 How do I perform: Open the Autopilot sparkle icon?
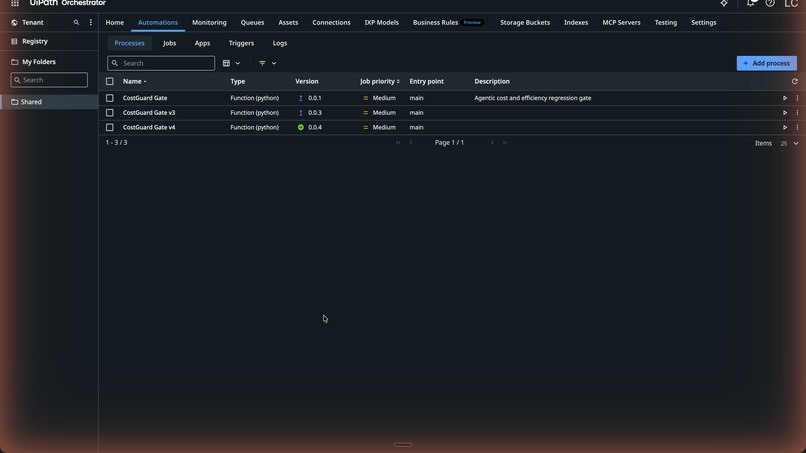[x=724, y=3]
